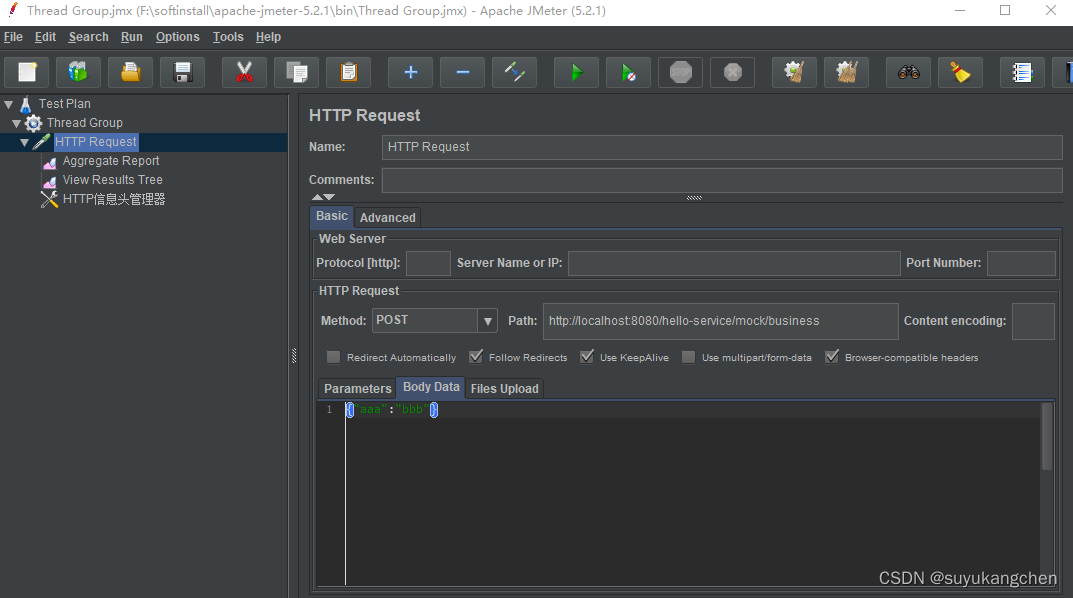Click the Server Name or IP field

pyautogui.click(x=734, y=263)
